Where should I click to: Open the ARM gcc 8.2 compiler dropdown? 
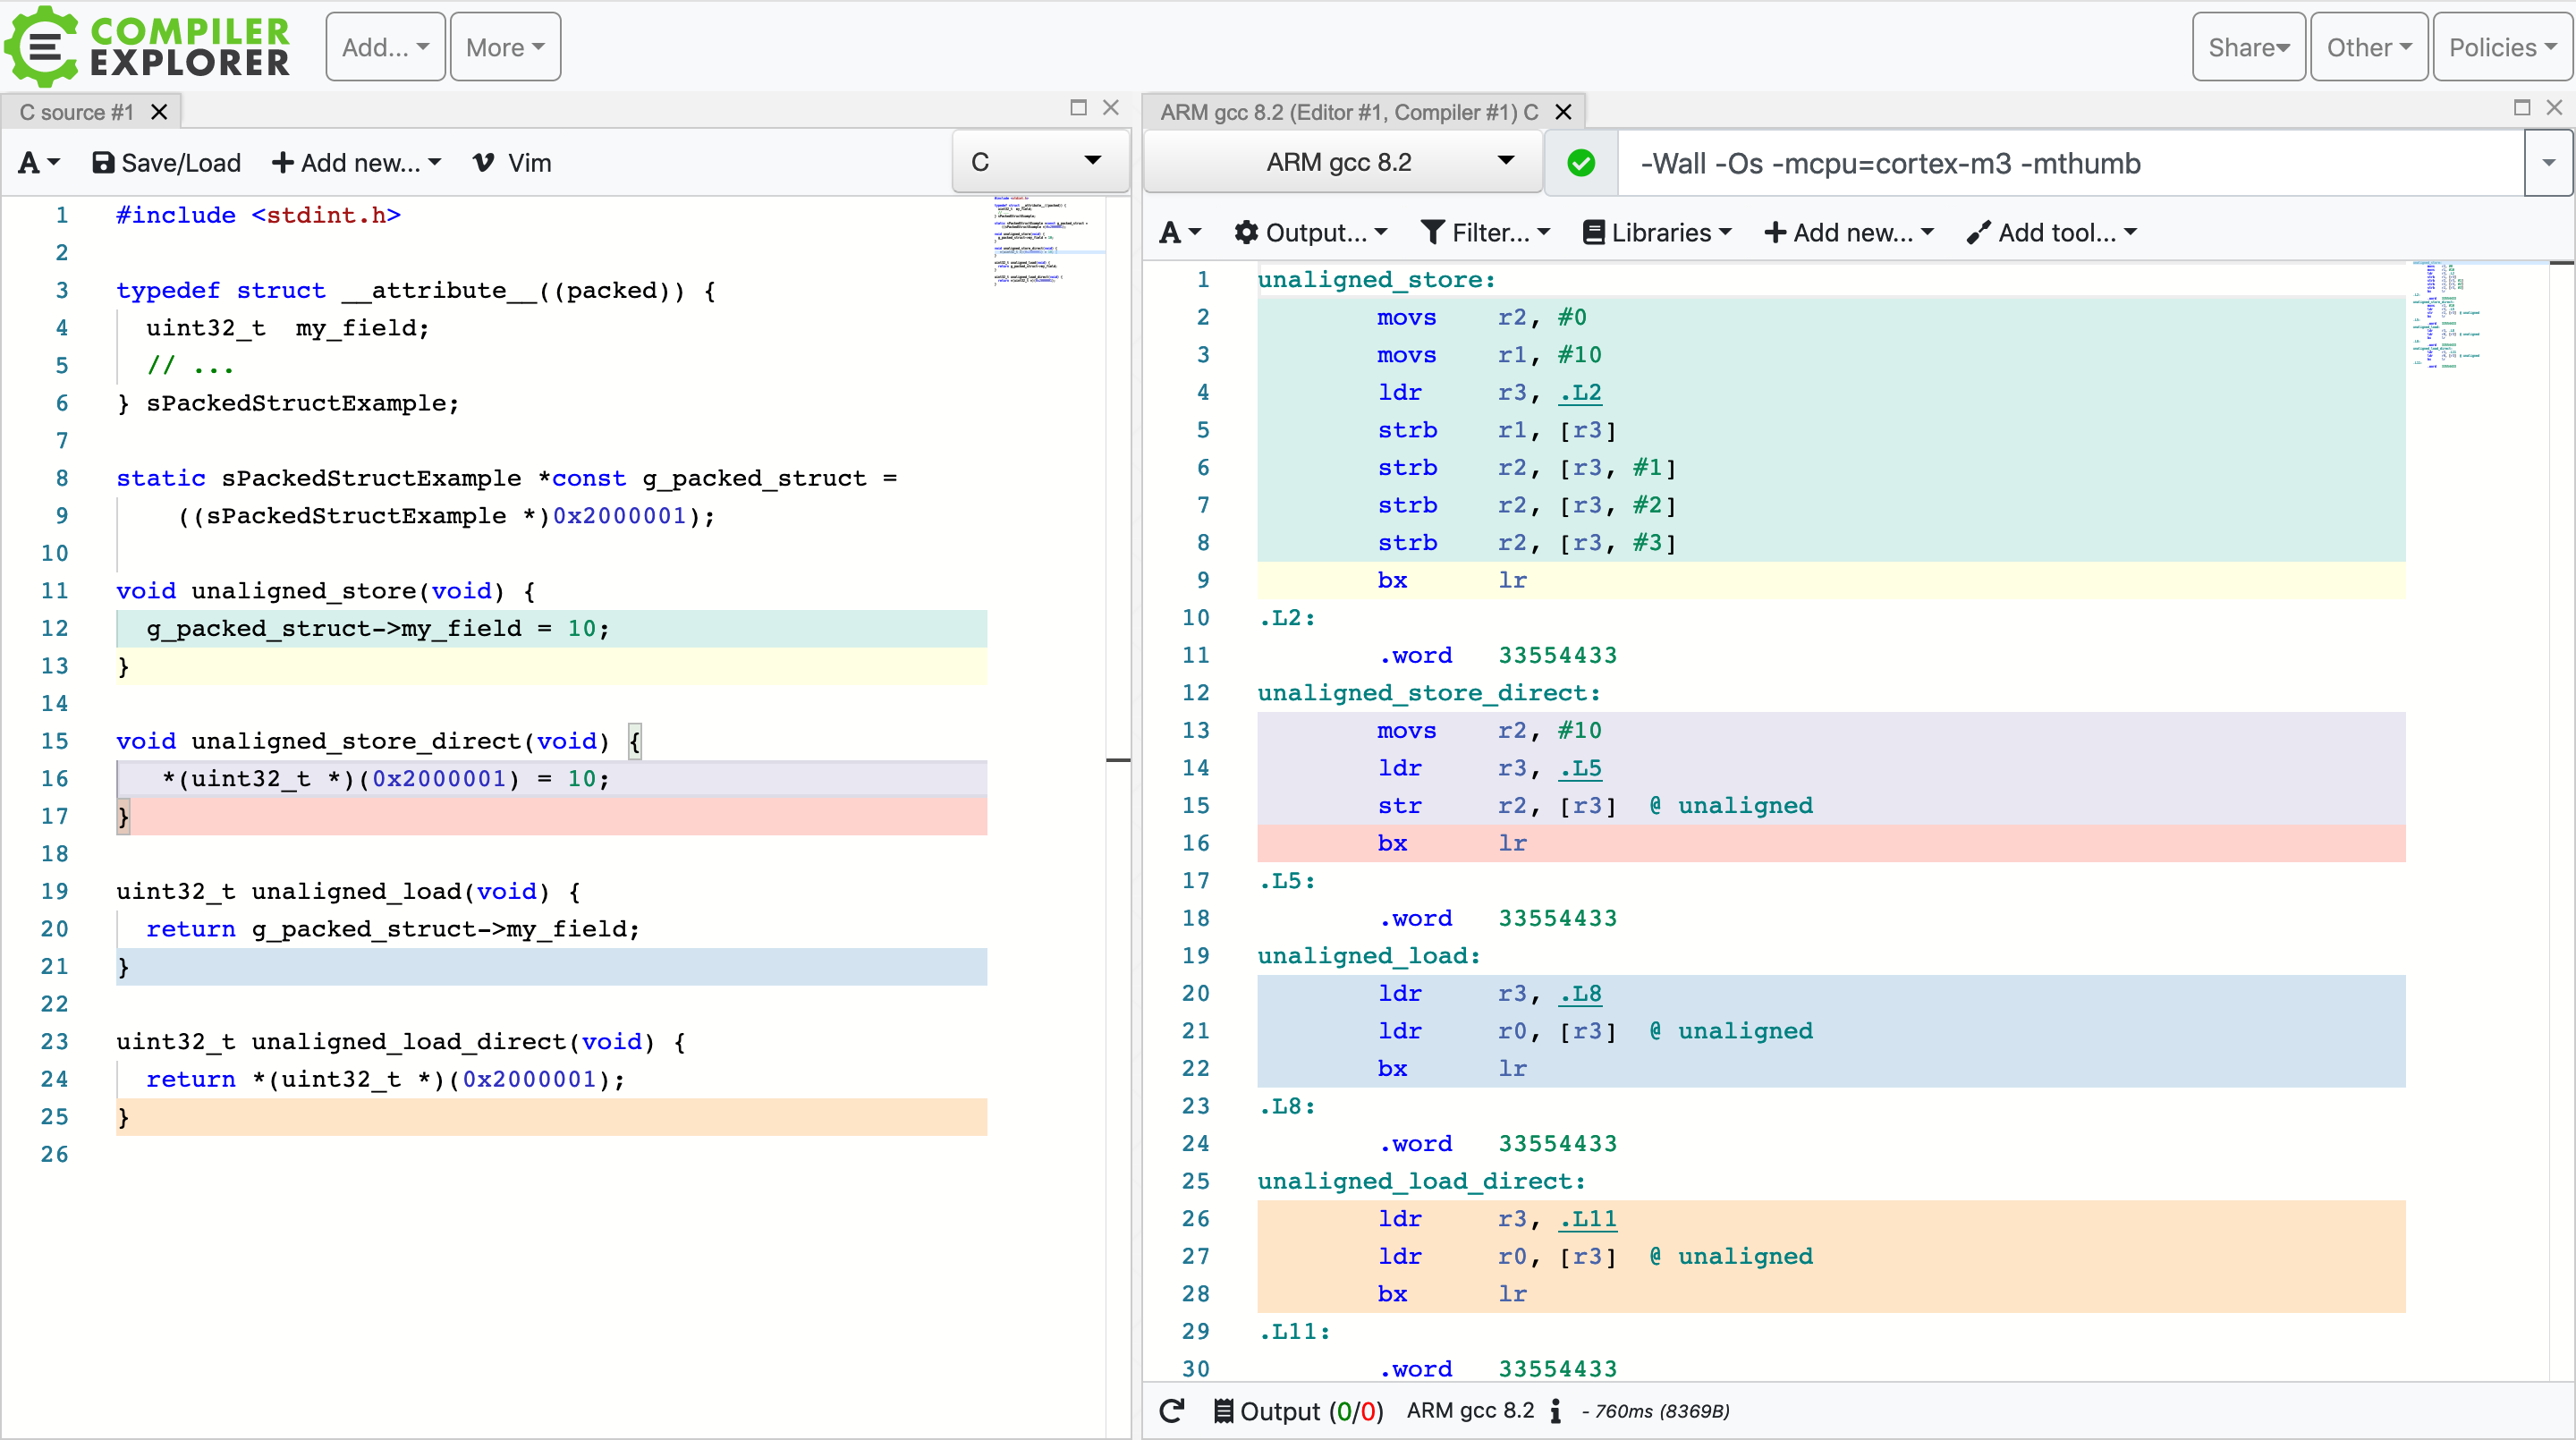click(x=1342, y=162)
